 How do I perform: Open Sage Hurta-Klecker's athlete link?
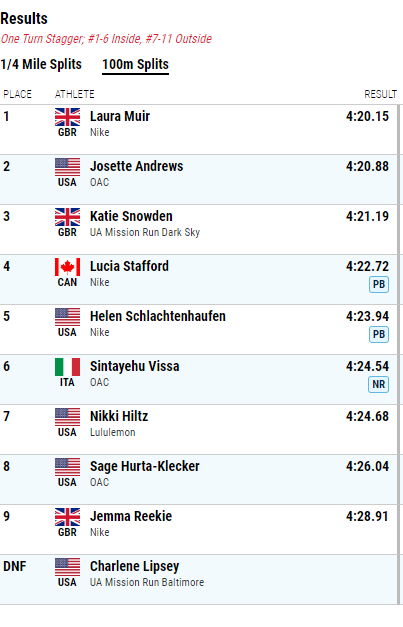[x=145, y=466]
